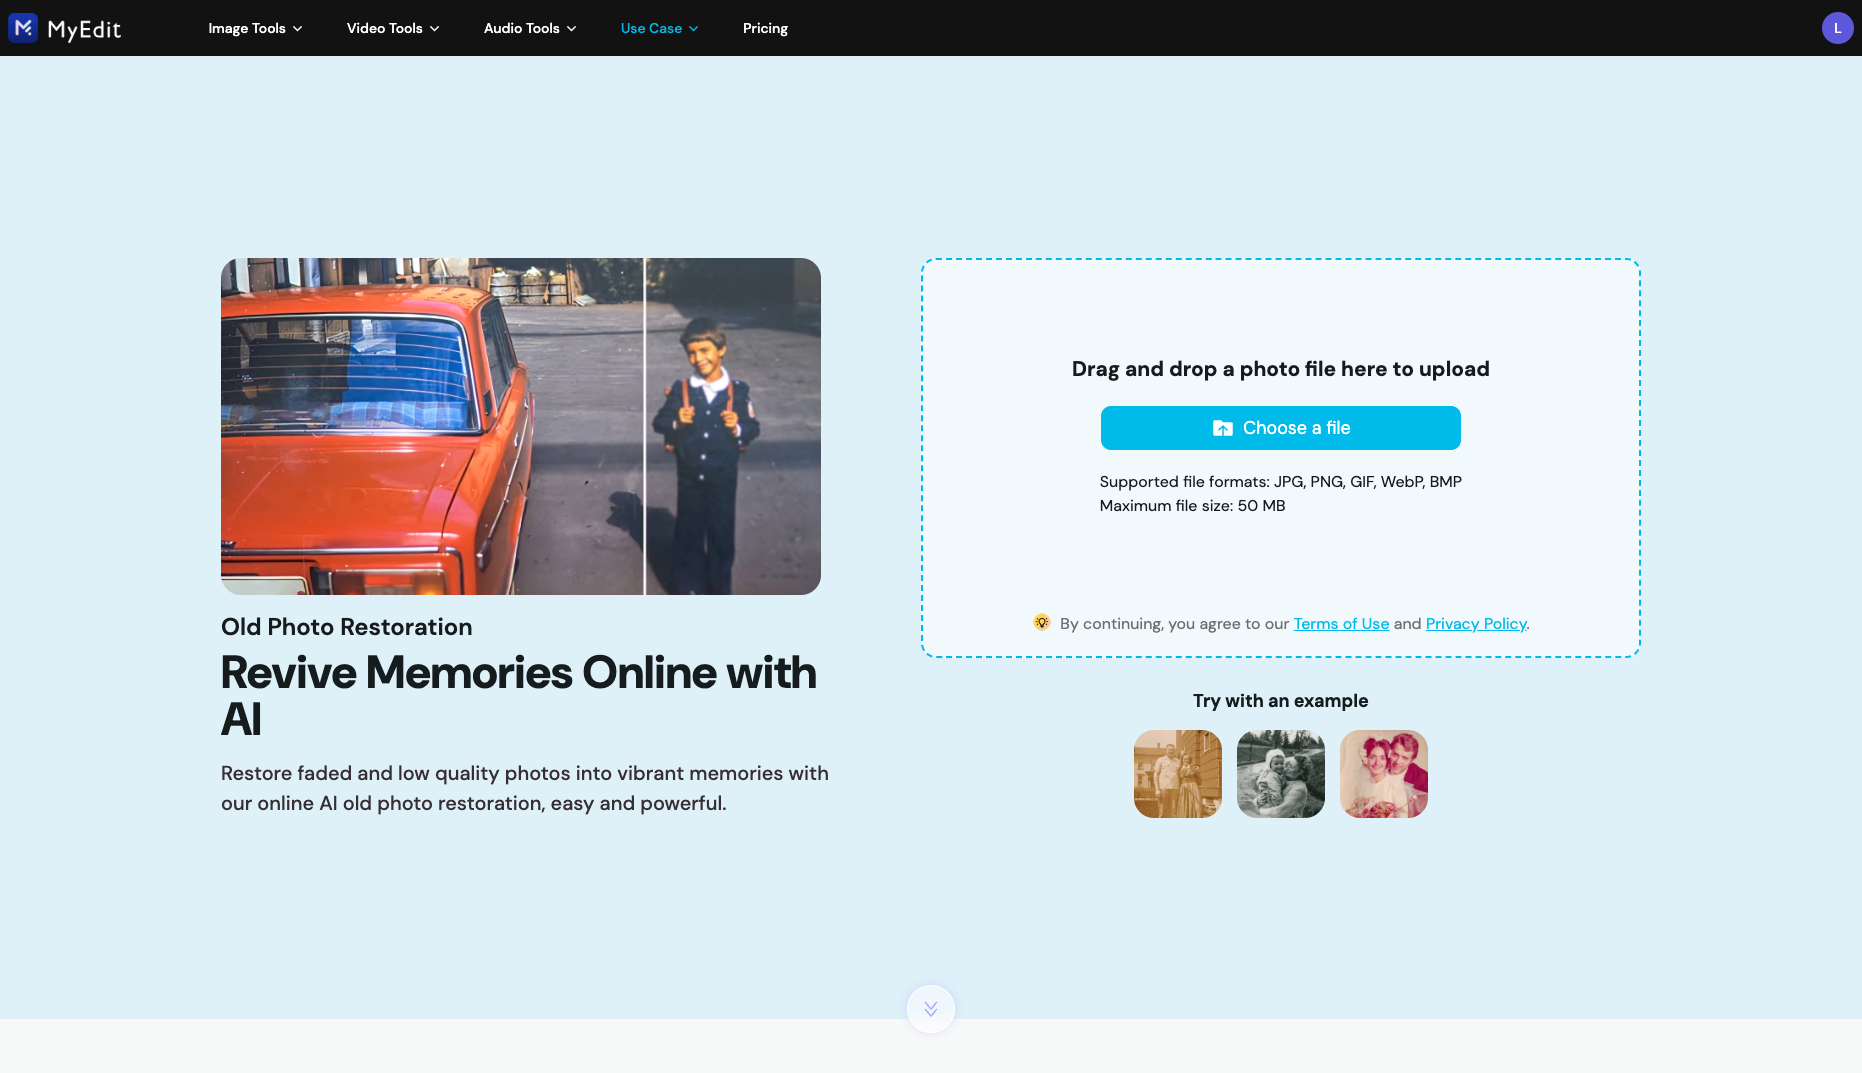
Task: Click the MyEdit logo icon
Action: click(23, 28)
